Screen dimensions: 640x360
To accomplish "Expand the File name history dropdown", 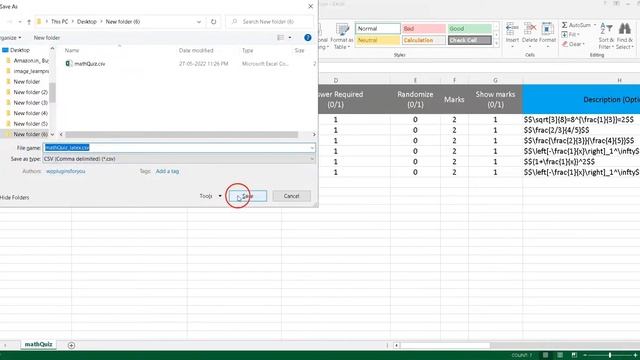I will point(312,148).
